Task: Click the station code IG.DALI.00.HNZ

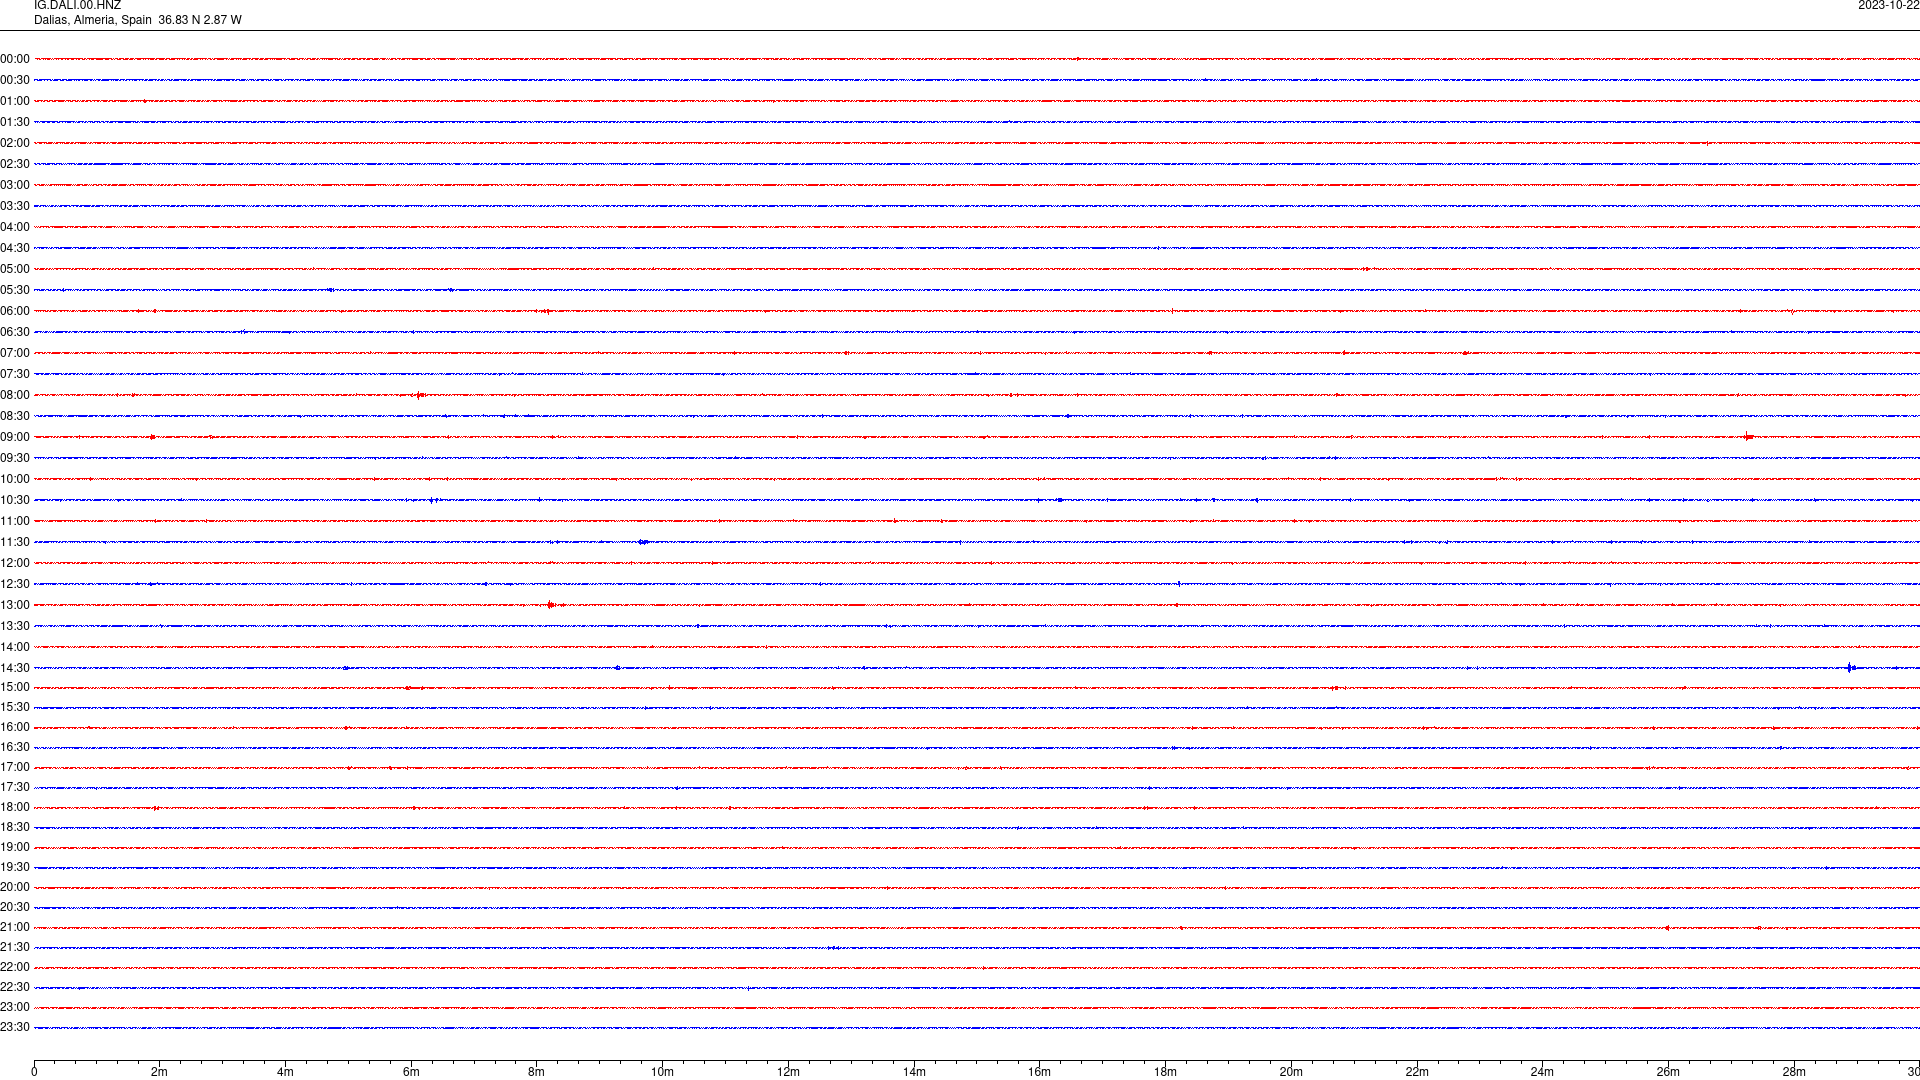Action: click(x=77, y=6)
